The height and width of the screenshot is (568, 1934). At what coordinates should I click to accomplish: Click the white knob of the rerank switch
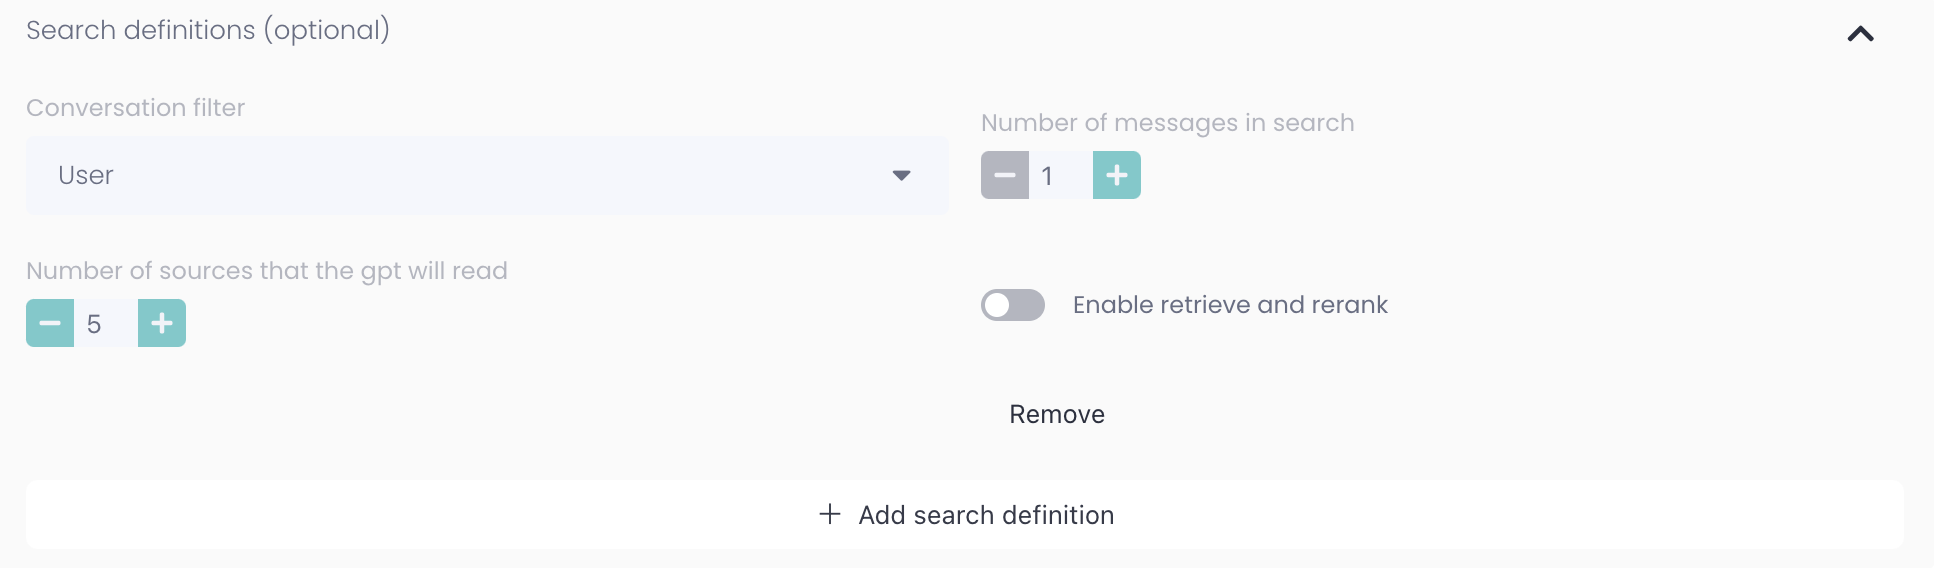(998, 305)
